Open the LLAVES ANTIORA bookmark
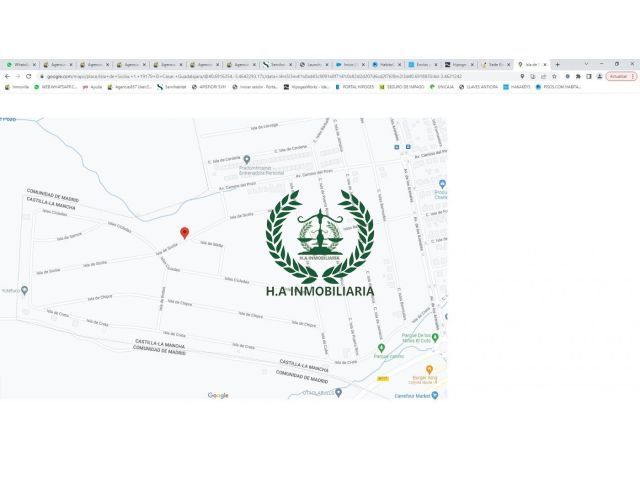The image size is (640, 480). tap(478, 87)
